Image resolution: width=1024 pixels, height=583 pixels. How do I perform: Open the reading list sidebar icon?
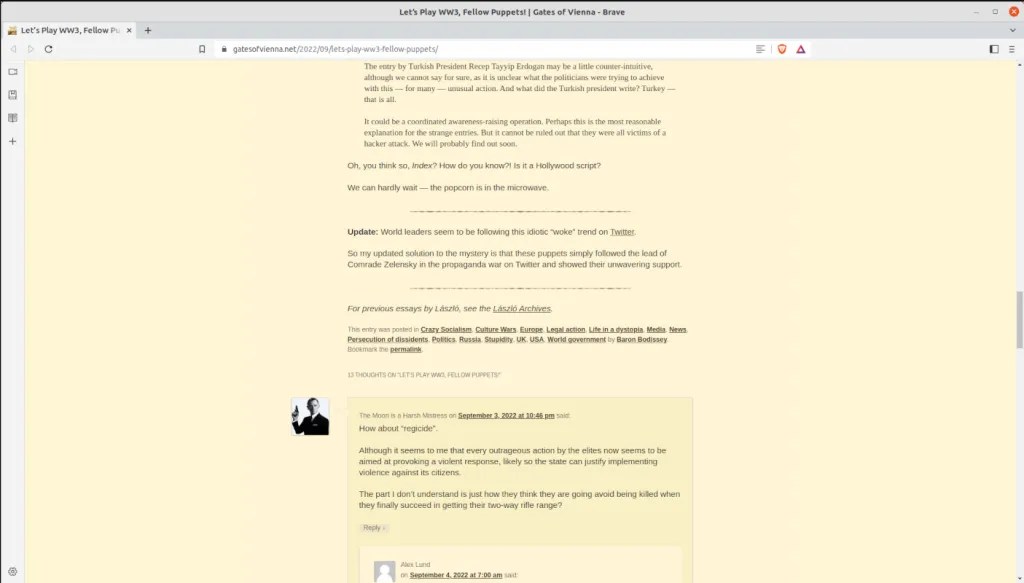[x=13, y=118]
